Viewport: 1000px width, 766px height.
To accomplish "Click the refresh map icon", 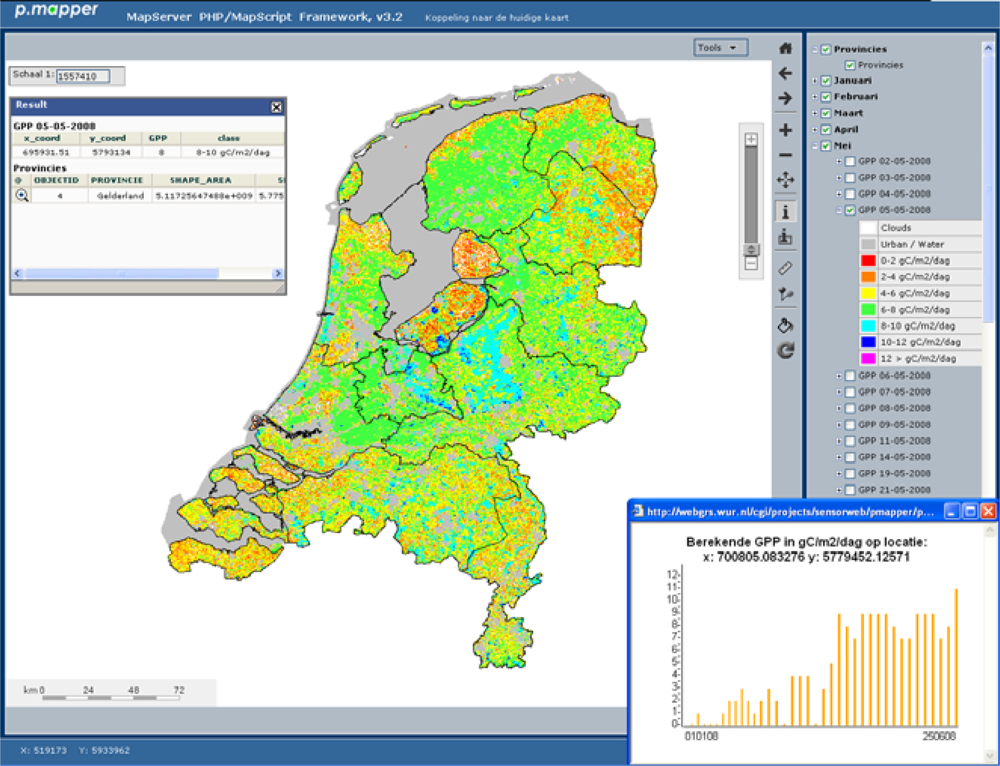I will click(785, 350).
